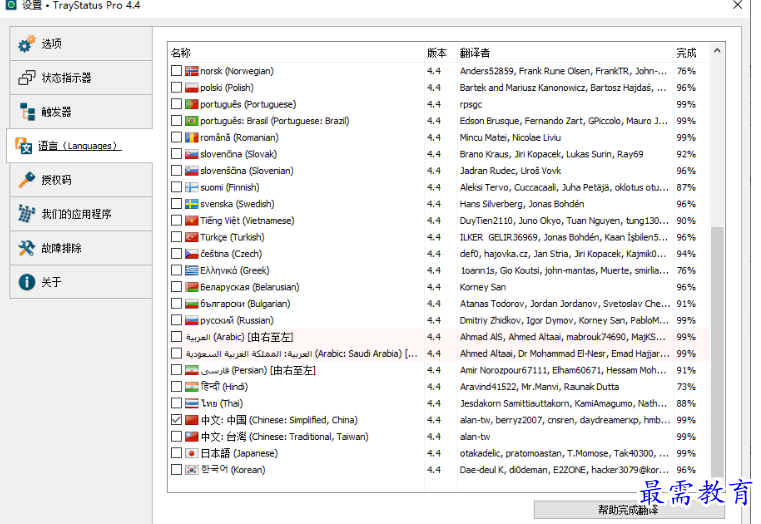Open the 故障排除 tab
Viewport: 761px width, 524px height.
pyautogui.click(x=81, y=248)
